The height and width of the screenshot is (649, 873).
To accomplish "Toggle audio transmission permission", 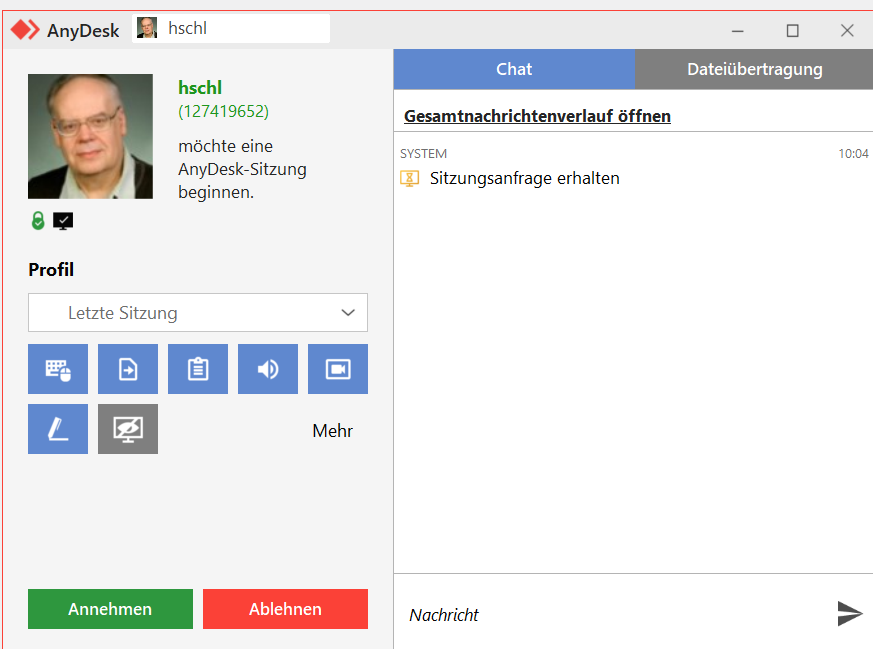I will coord(268,369).
